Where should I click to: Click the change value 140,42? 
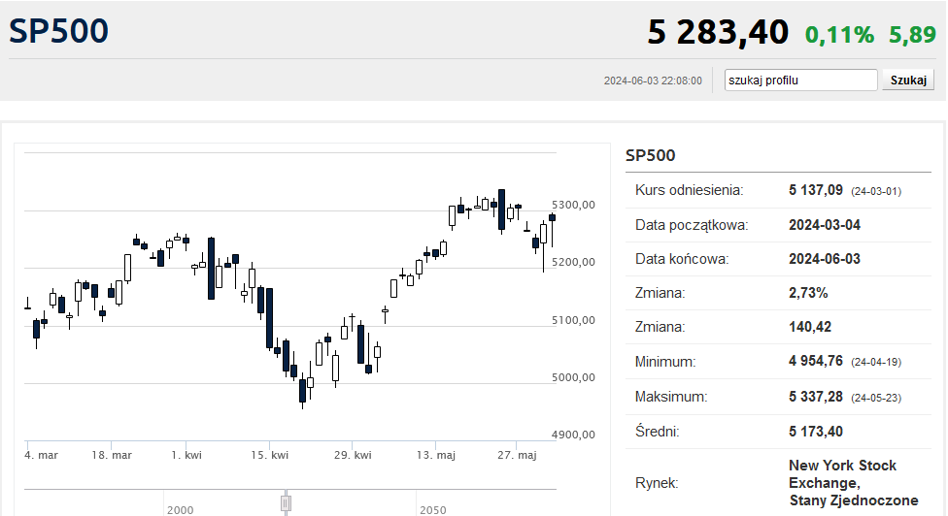pyautogui.click(x=810, y=327)
